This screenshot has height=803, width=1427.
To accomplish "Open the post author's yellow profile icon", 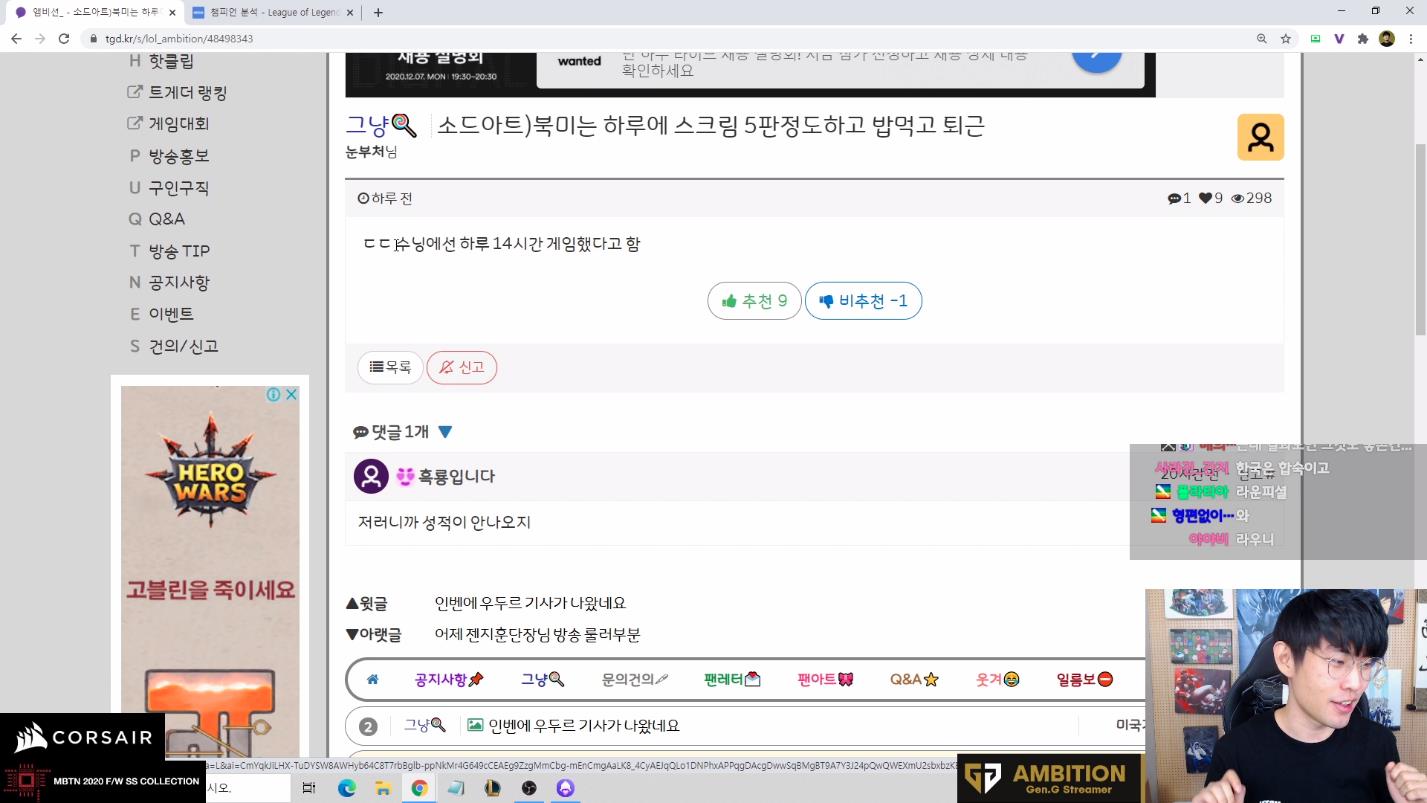I will (1260, 137).
